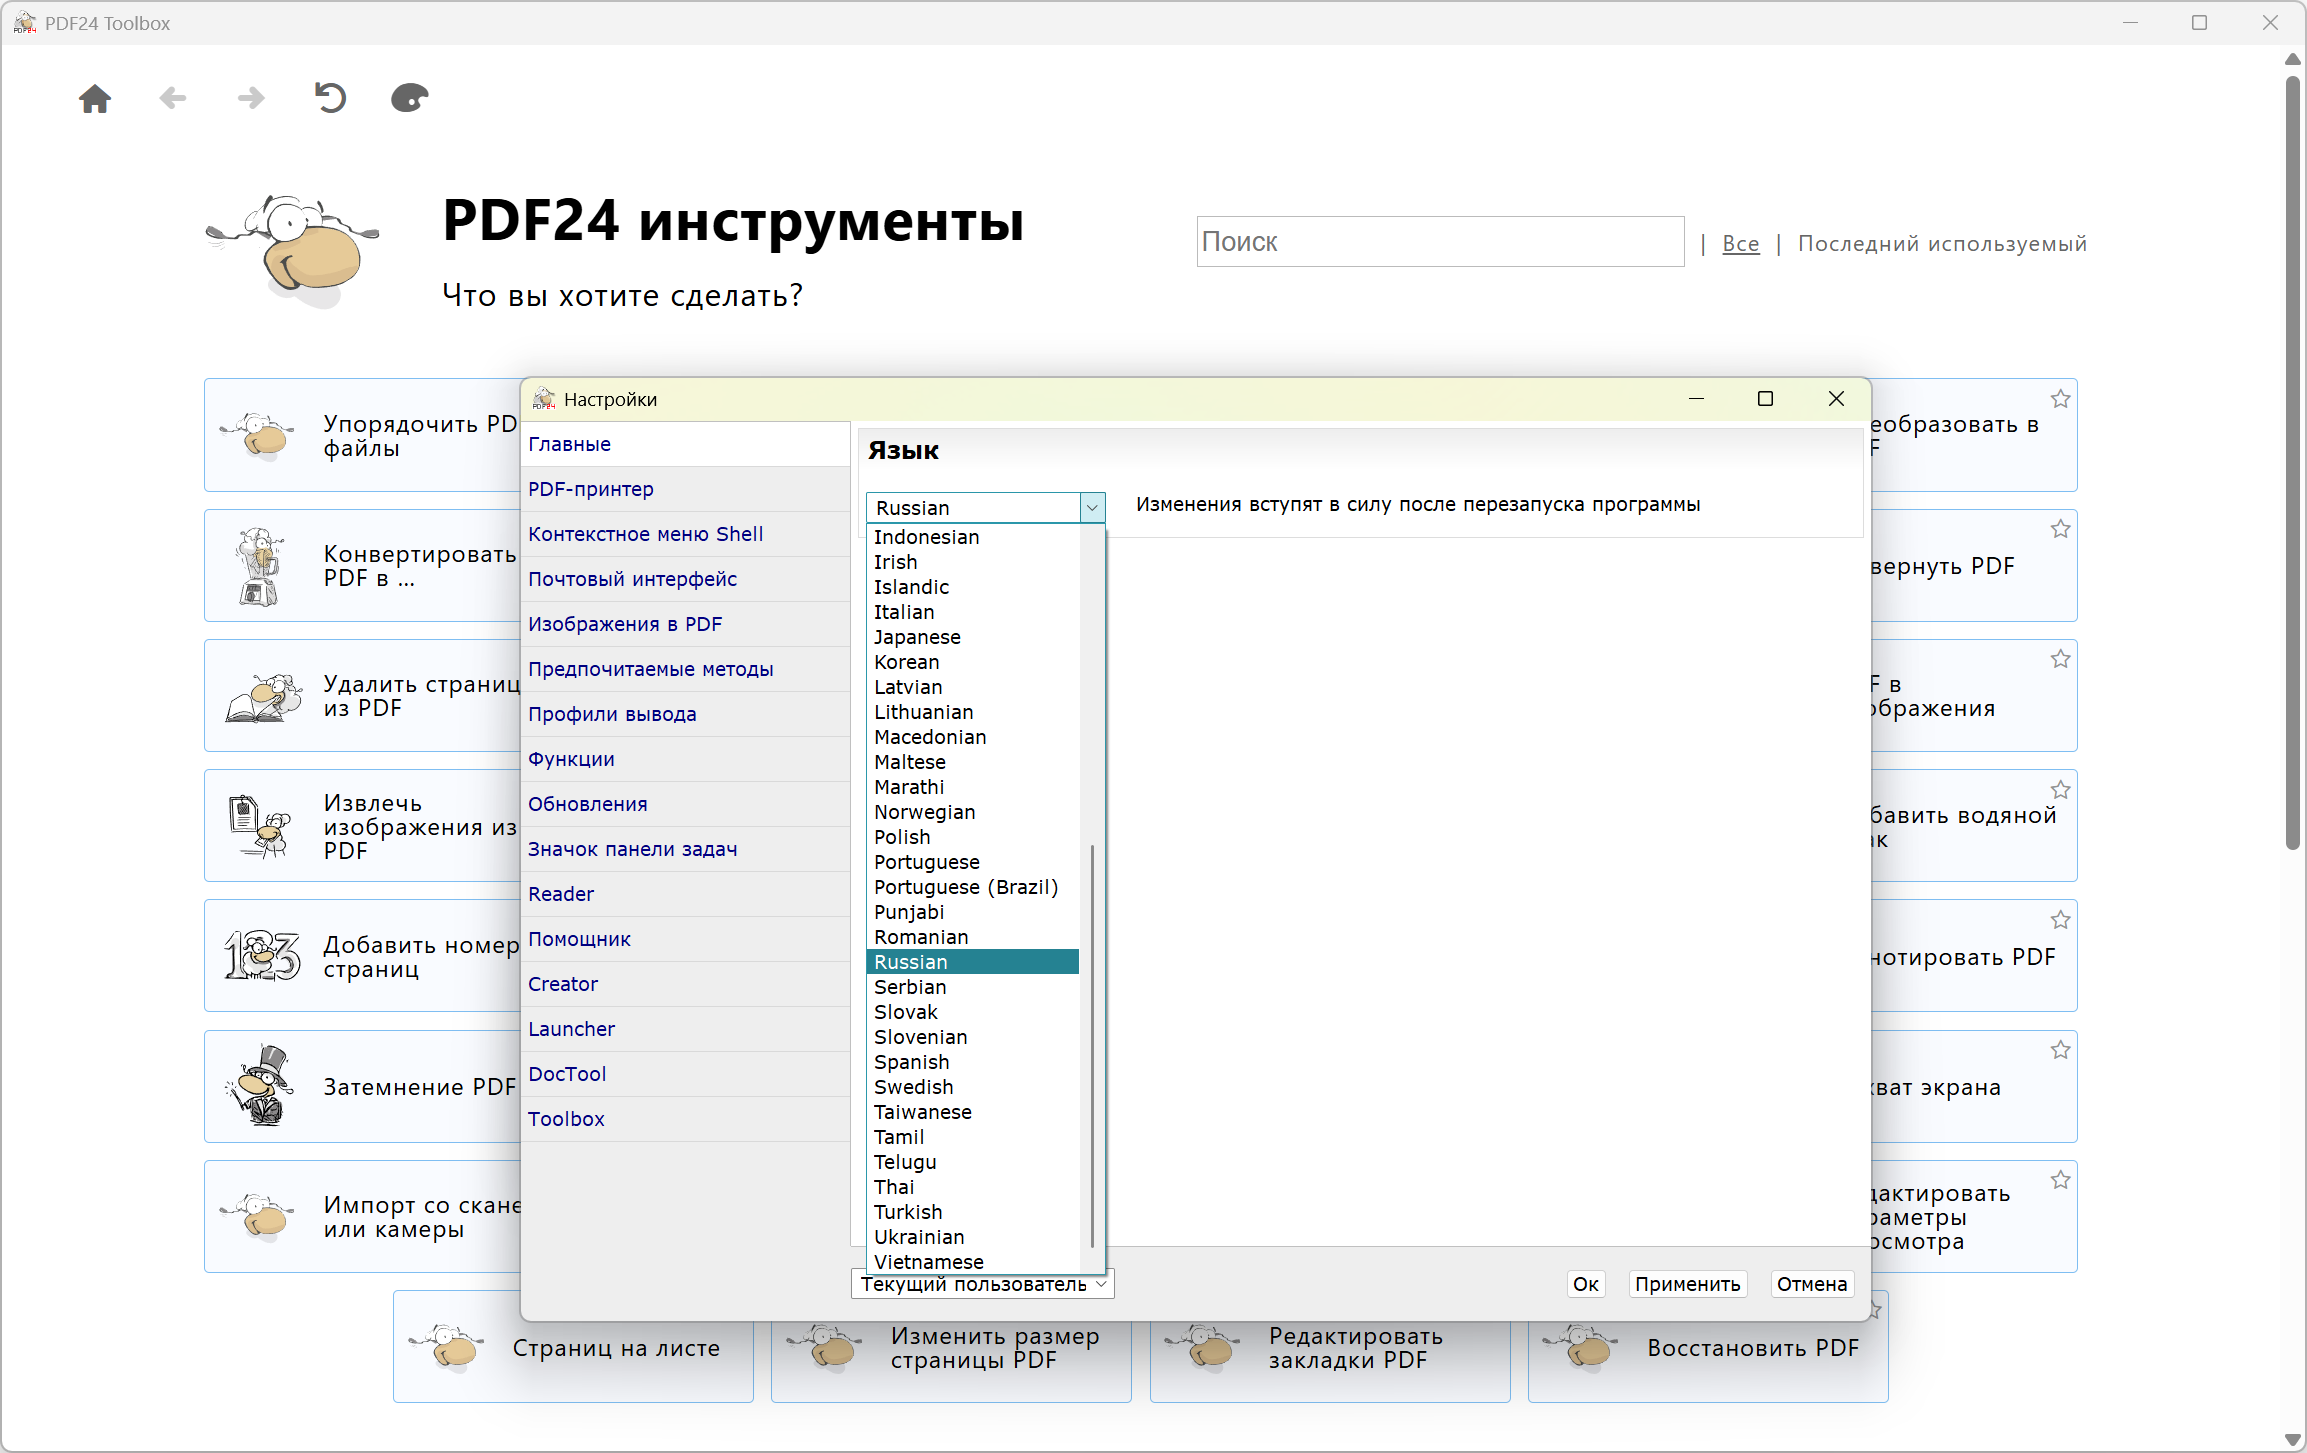Click into the 'Поиск' search field

pyautogui.click(x=1439, y=242)
